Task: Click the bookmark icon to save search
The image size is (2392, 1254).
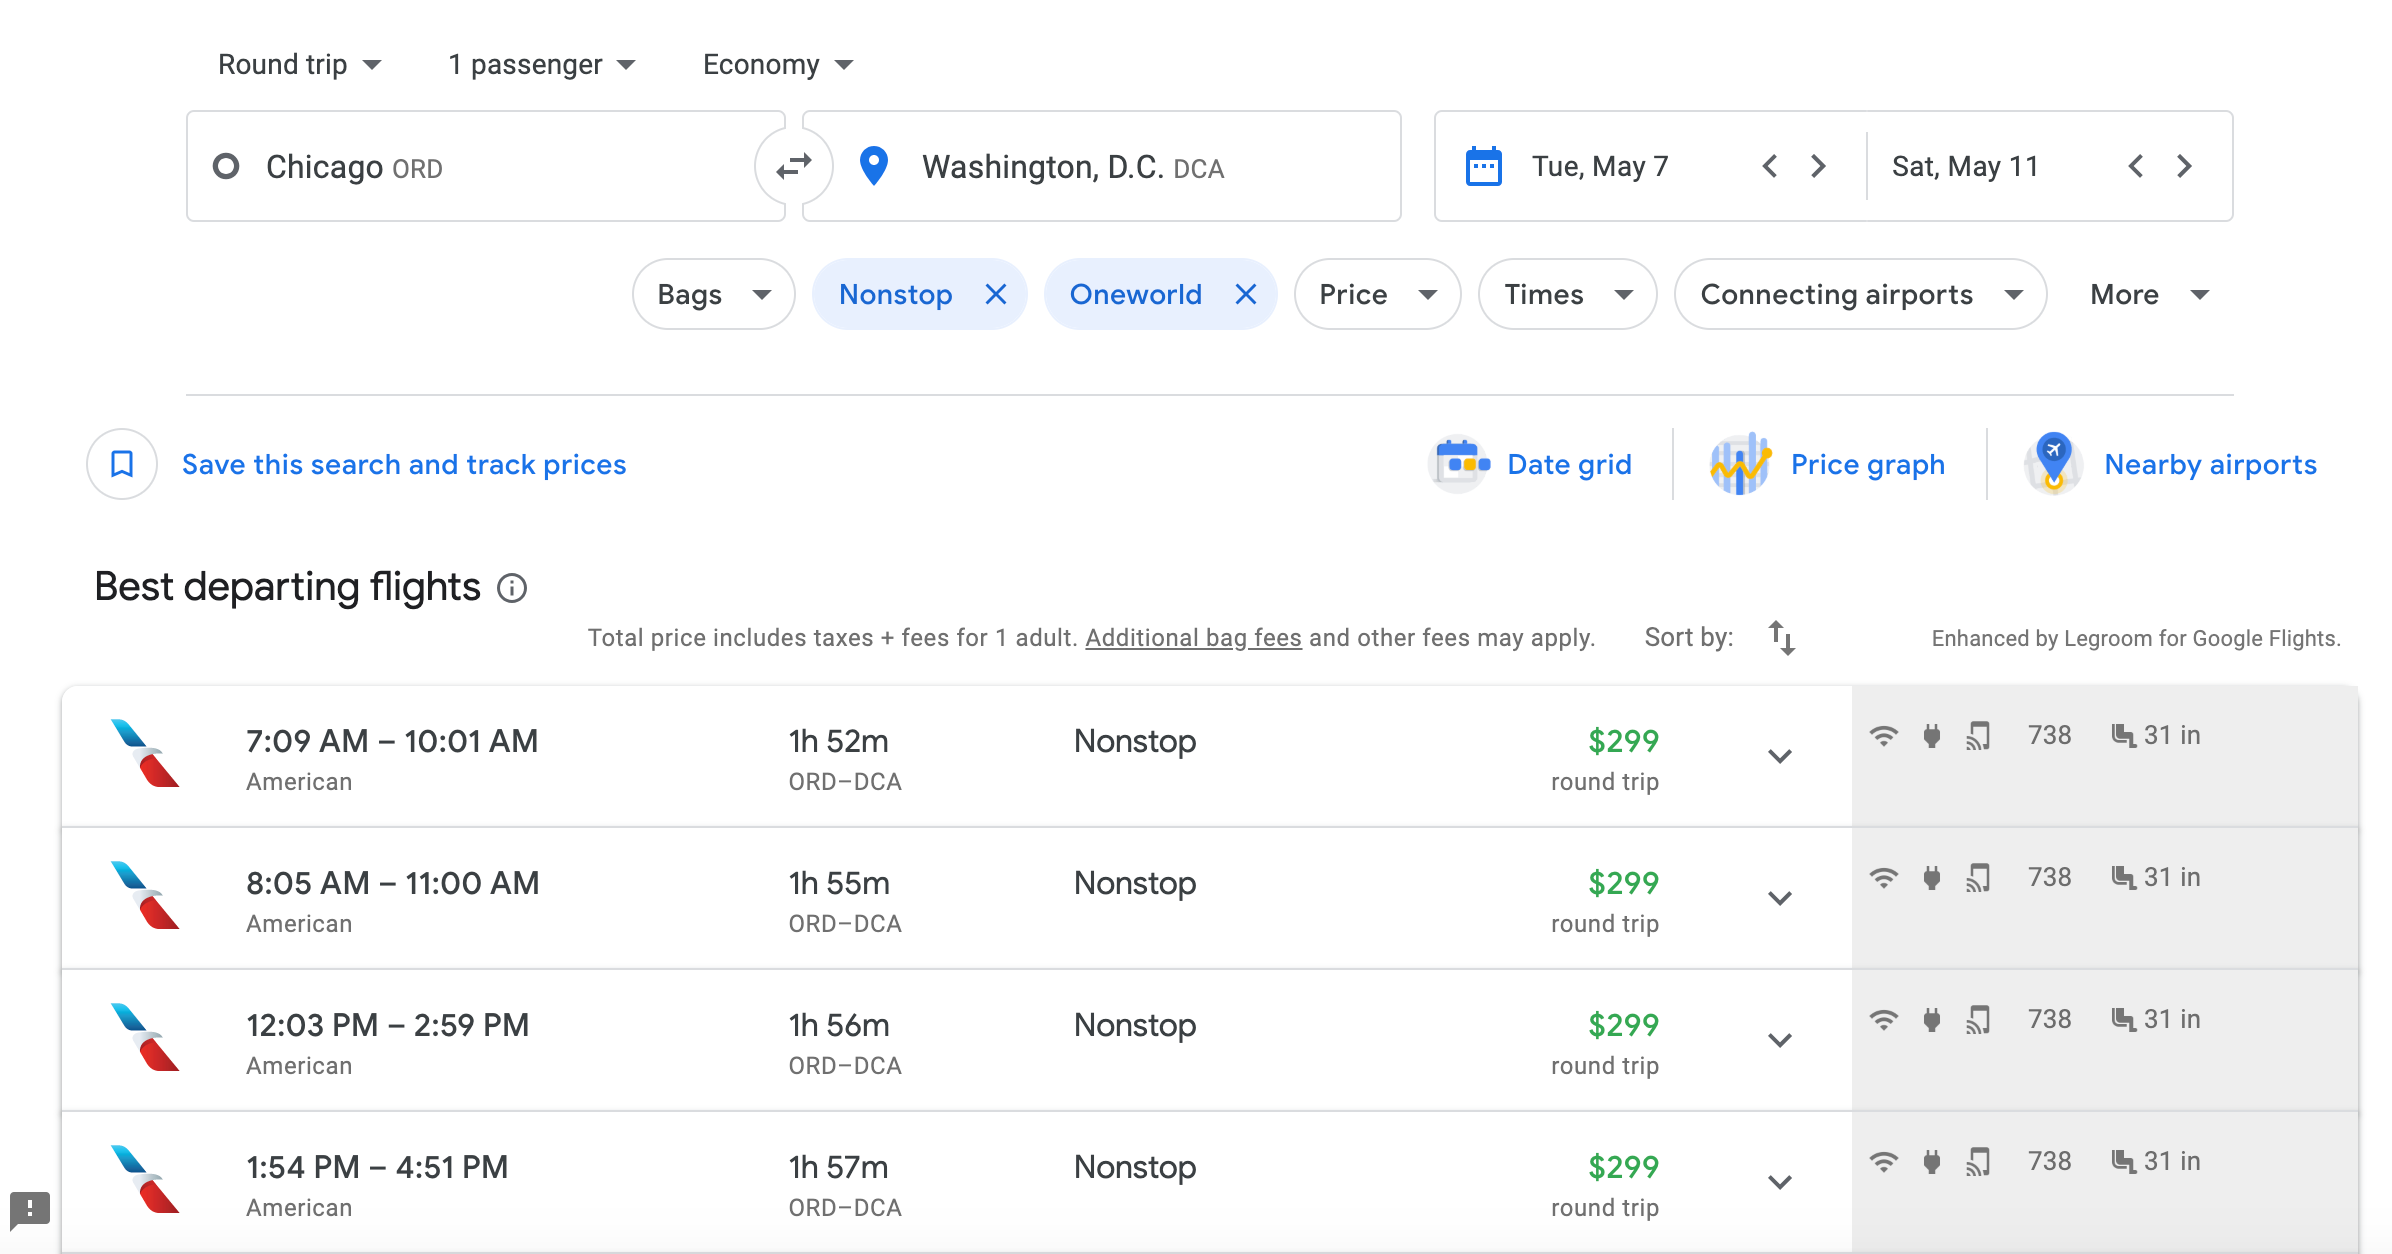Action: (x=122, y=464)
